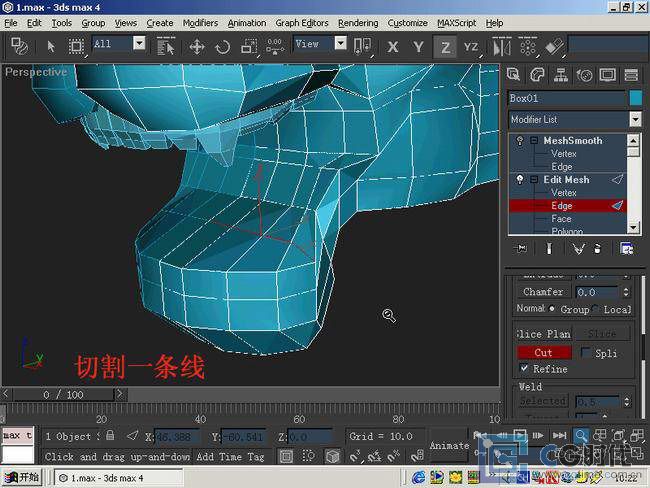Select the Select Object arrow tool

51,46
